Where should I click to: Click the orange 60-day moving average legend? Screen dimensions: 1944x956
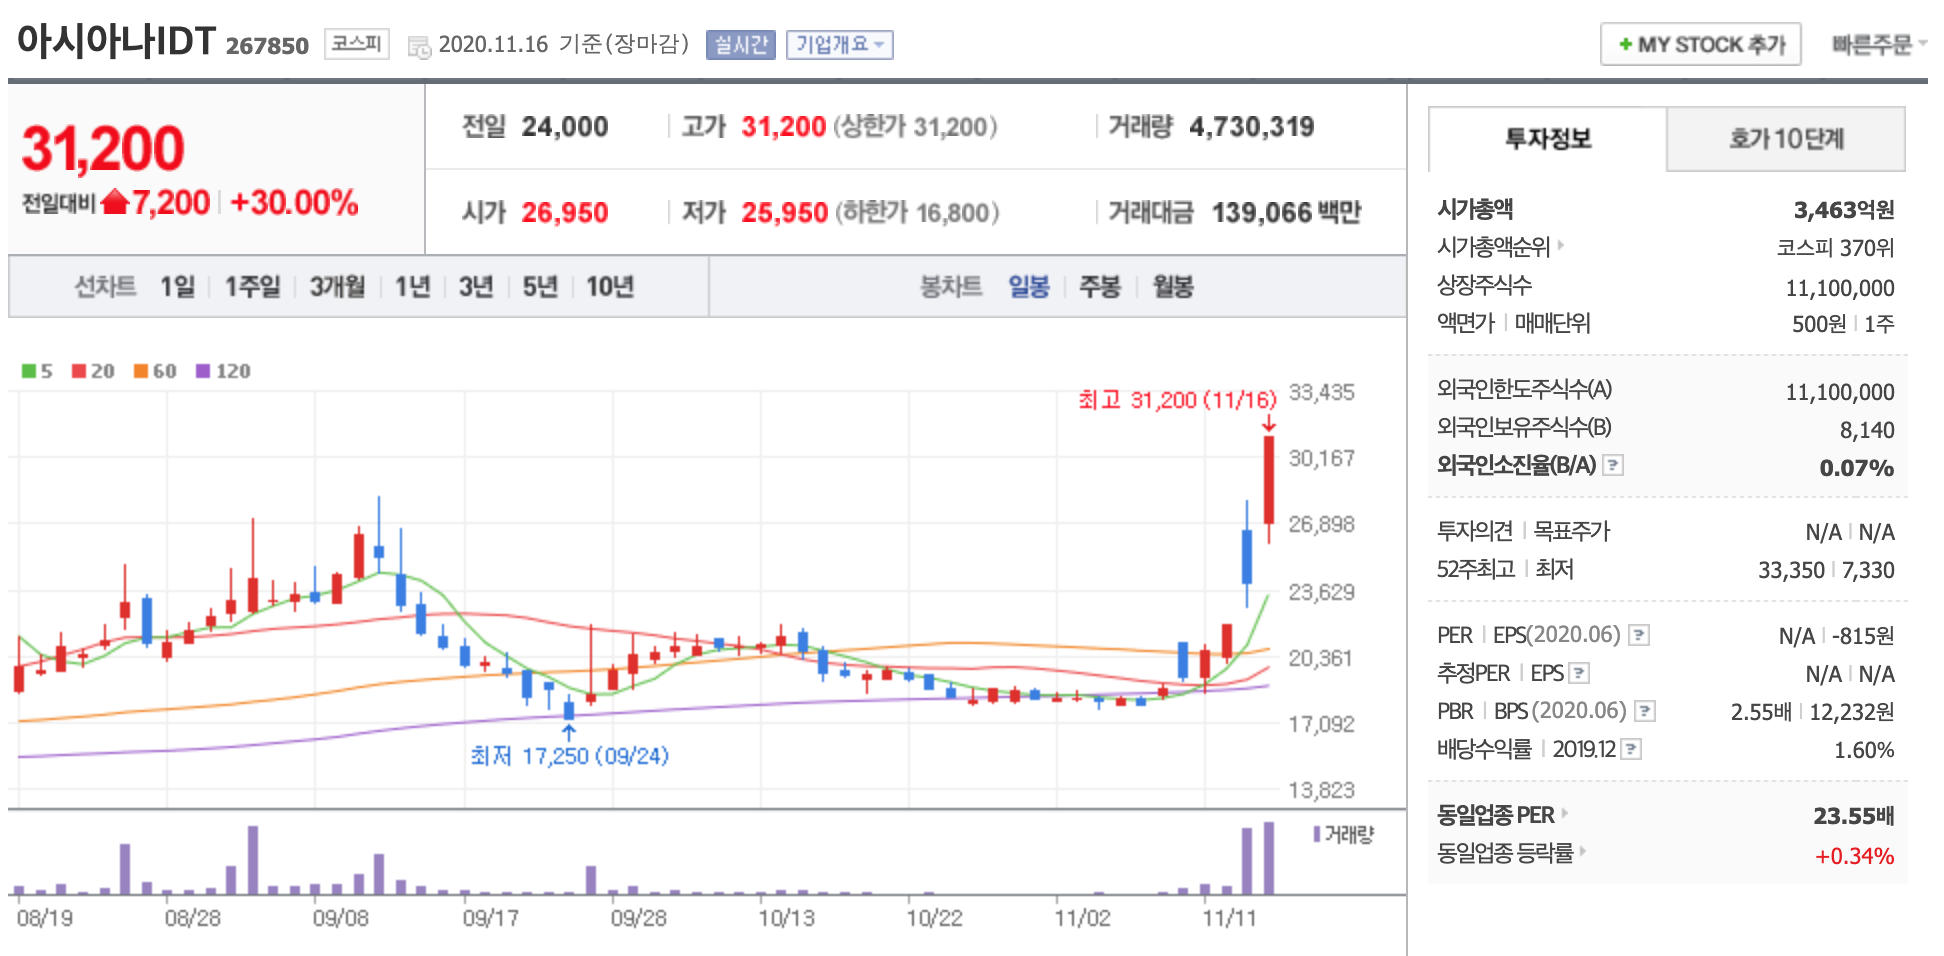pos(155,371)
